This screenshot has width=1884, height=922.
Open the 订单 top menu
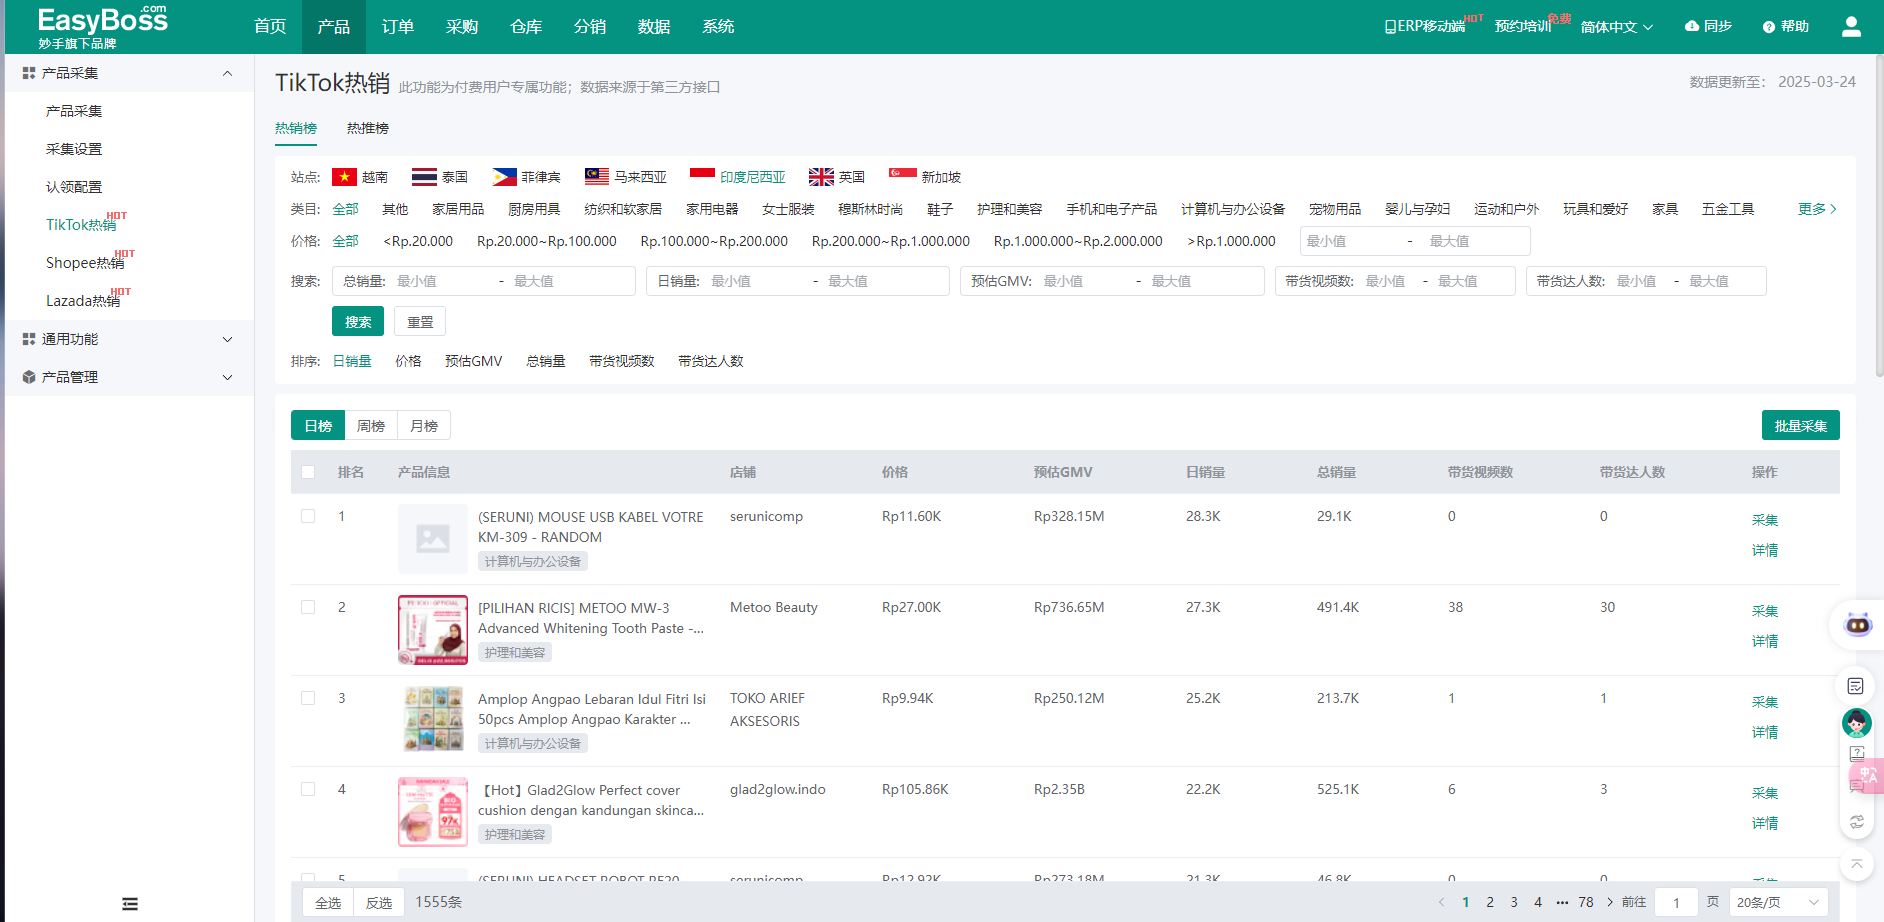click(x=398, y=27)
